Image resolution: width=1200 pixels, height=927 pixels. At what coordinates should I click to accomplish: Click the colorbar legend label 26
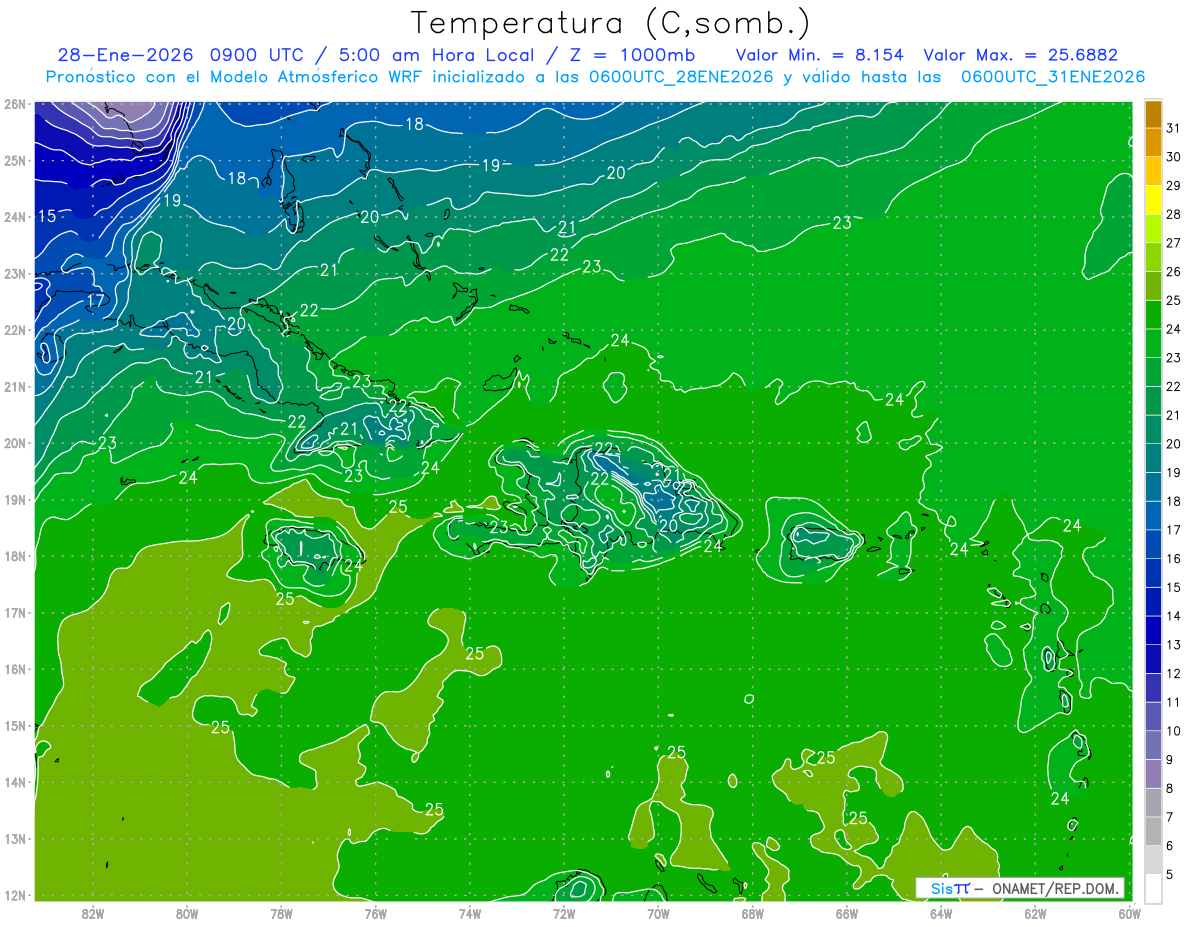click(x=1174, y=272)
